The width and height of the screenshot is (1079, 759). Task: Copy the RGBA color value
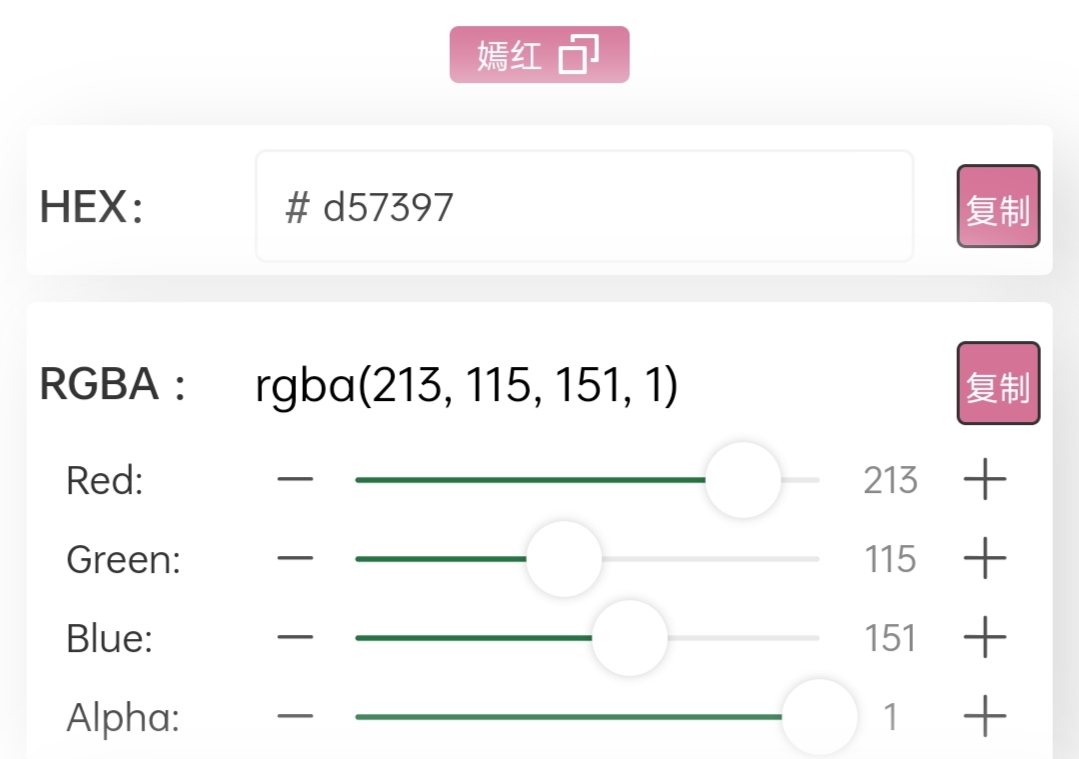point(998,384)
